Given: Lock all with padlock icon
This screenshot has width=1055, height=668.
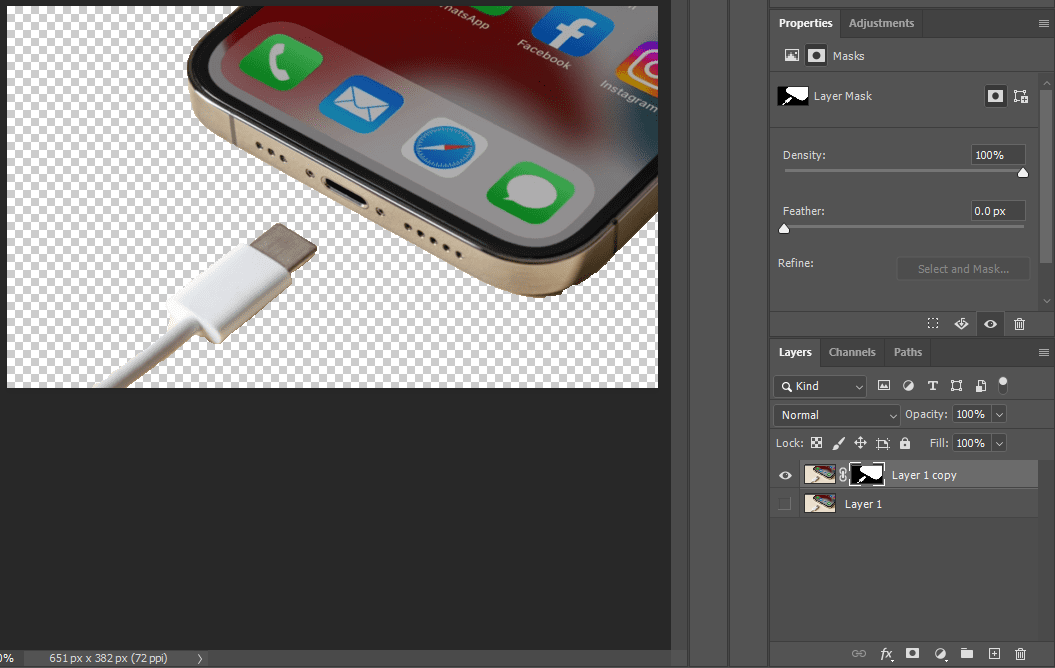Looking at the screenshot, I should [905, 443].
